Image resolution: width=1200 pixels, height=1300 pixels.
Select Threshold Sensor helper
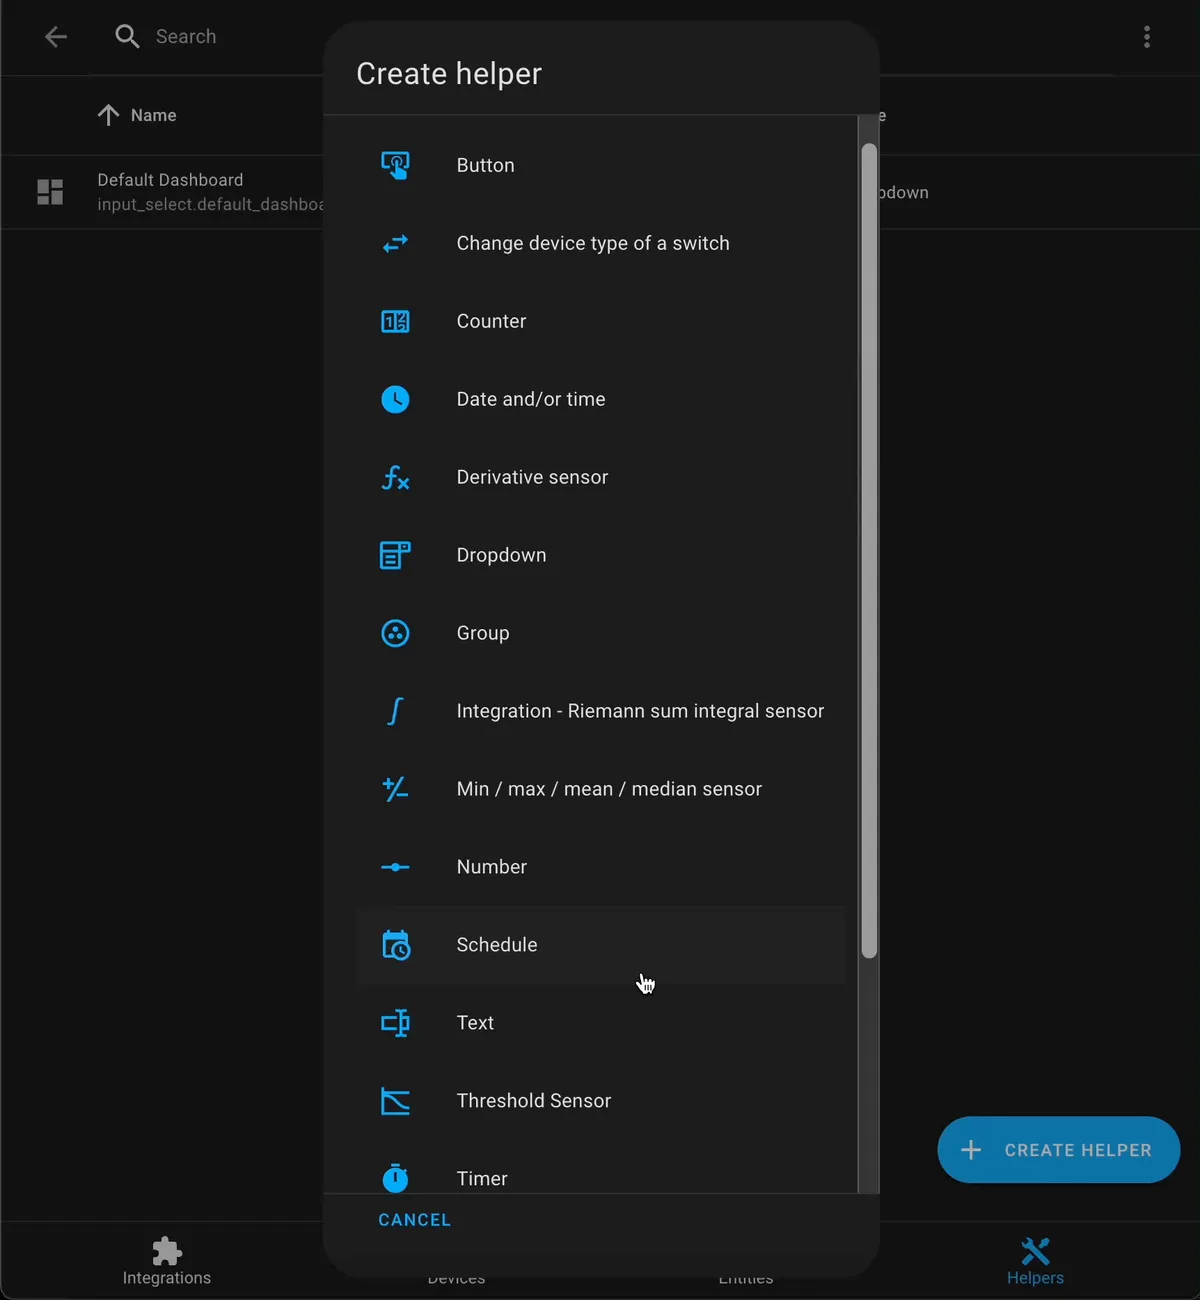coord(601,1101)
